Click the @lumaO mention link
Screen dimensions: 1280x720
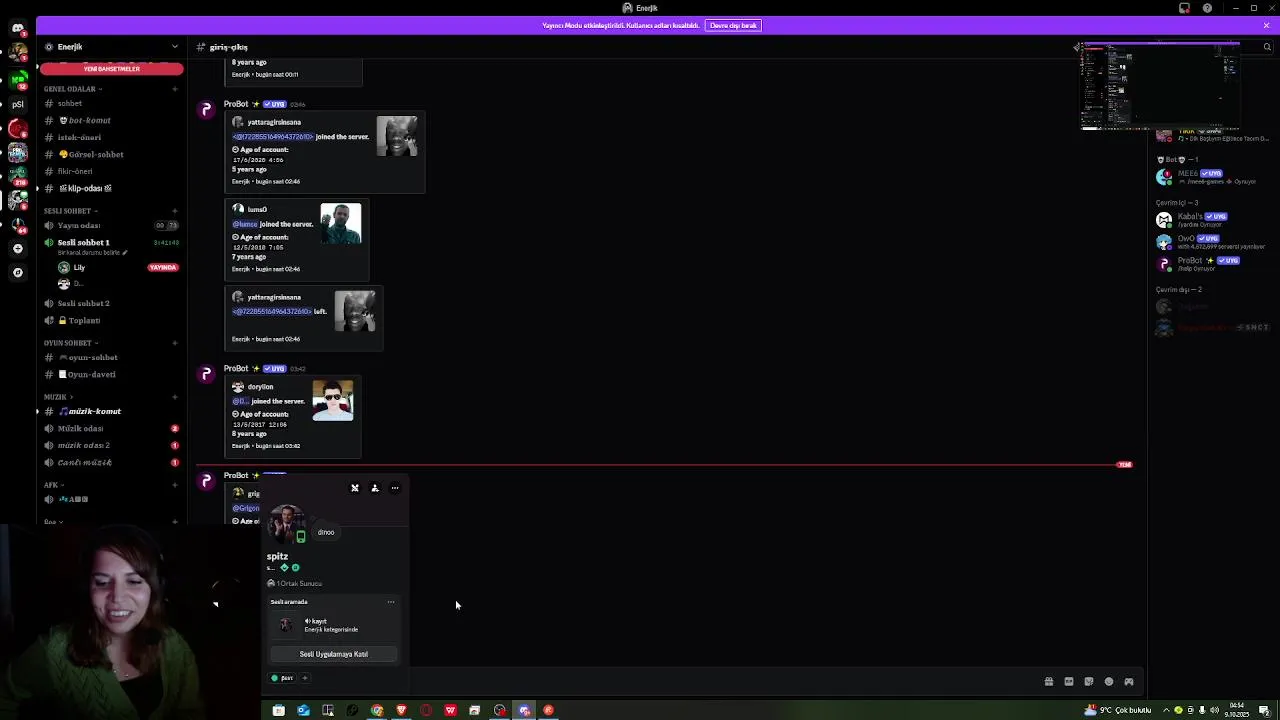tap(245, 224)
